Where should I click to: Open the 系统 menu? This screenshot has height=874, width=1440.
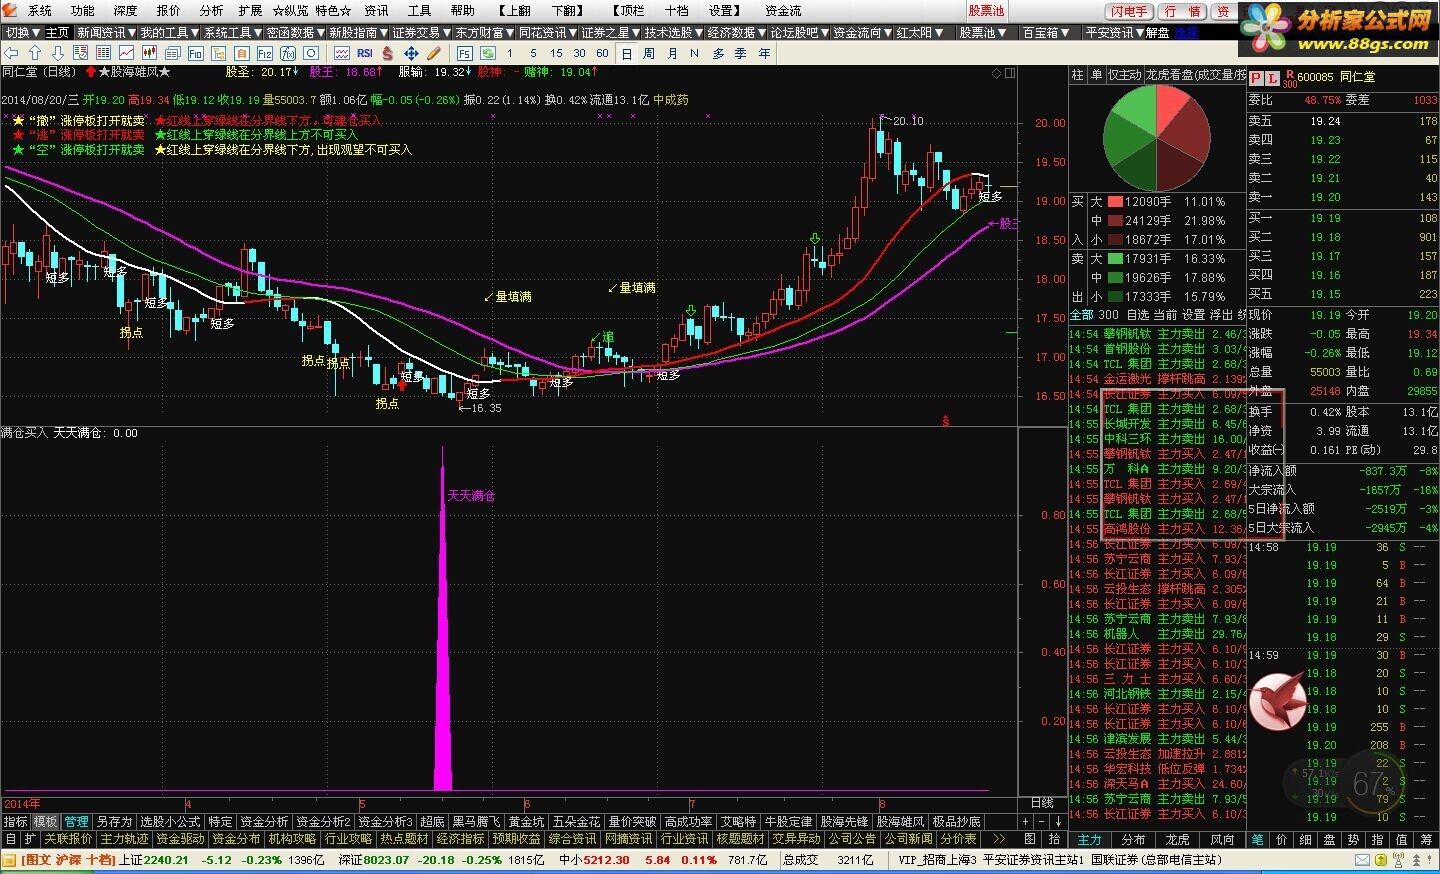40,10
